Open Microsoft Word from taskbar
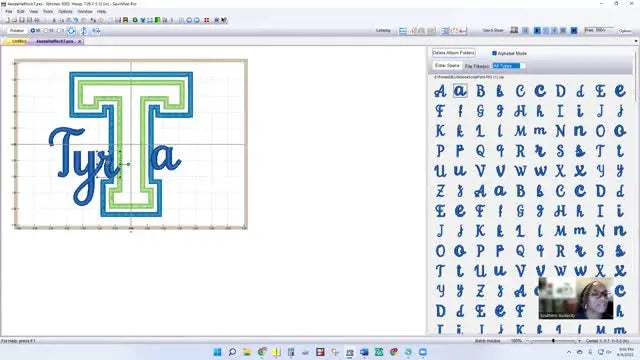Screen dimensions: 640x360 (364, 352)
